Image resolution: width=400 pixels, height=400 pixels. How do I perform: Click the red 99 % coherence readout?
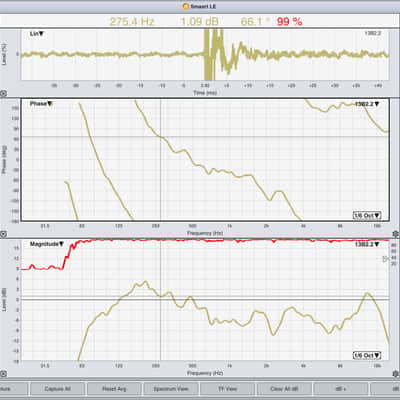point(289,22)
